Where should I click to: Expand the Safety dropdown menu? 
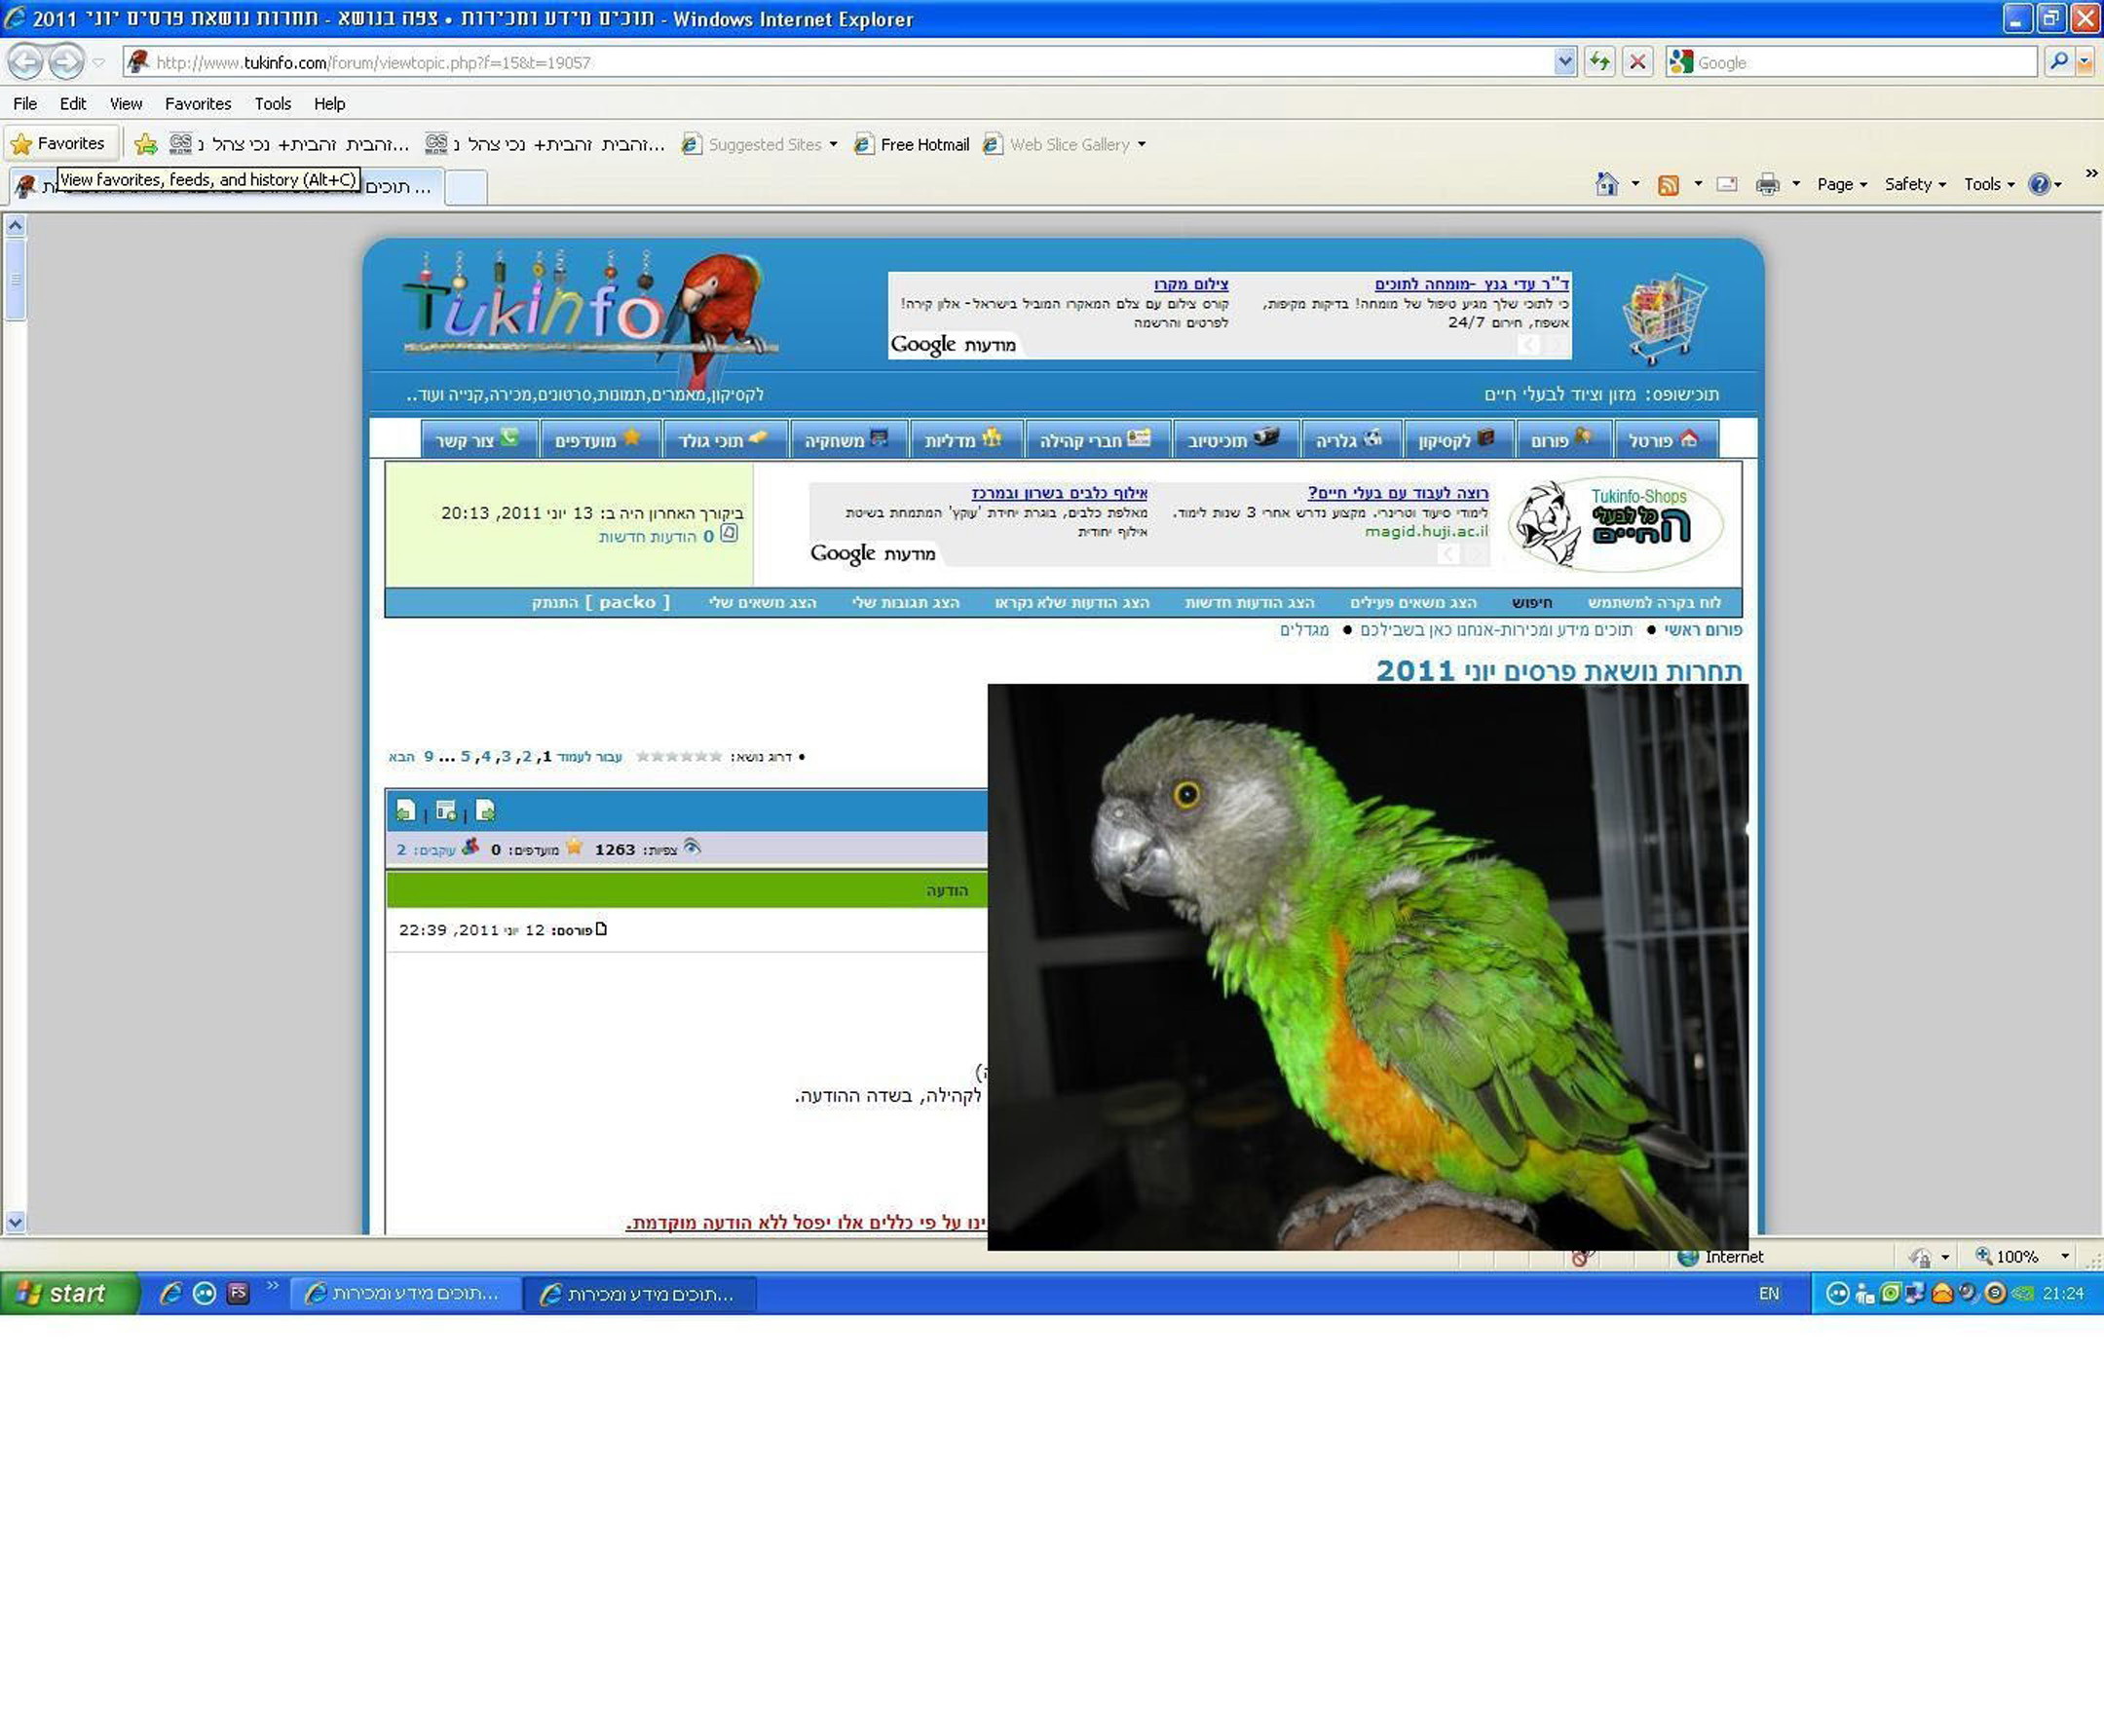point(1913,184)
